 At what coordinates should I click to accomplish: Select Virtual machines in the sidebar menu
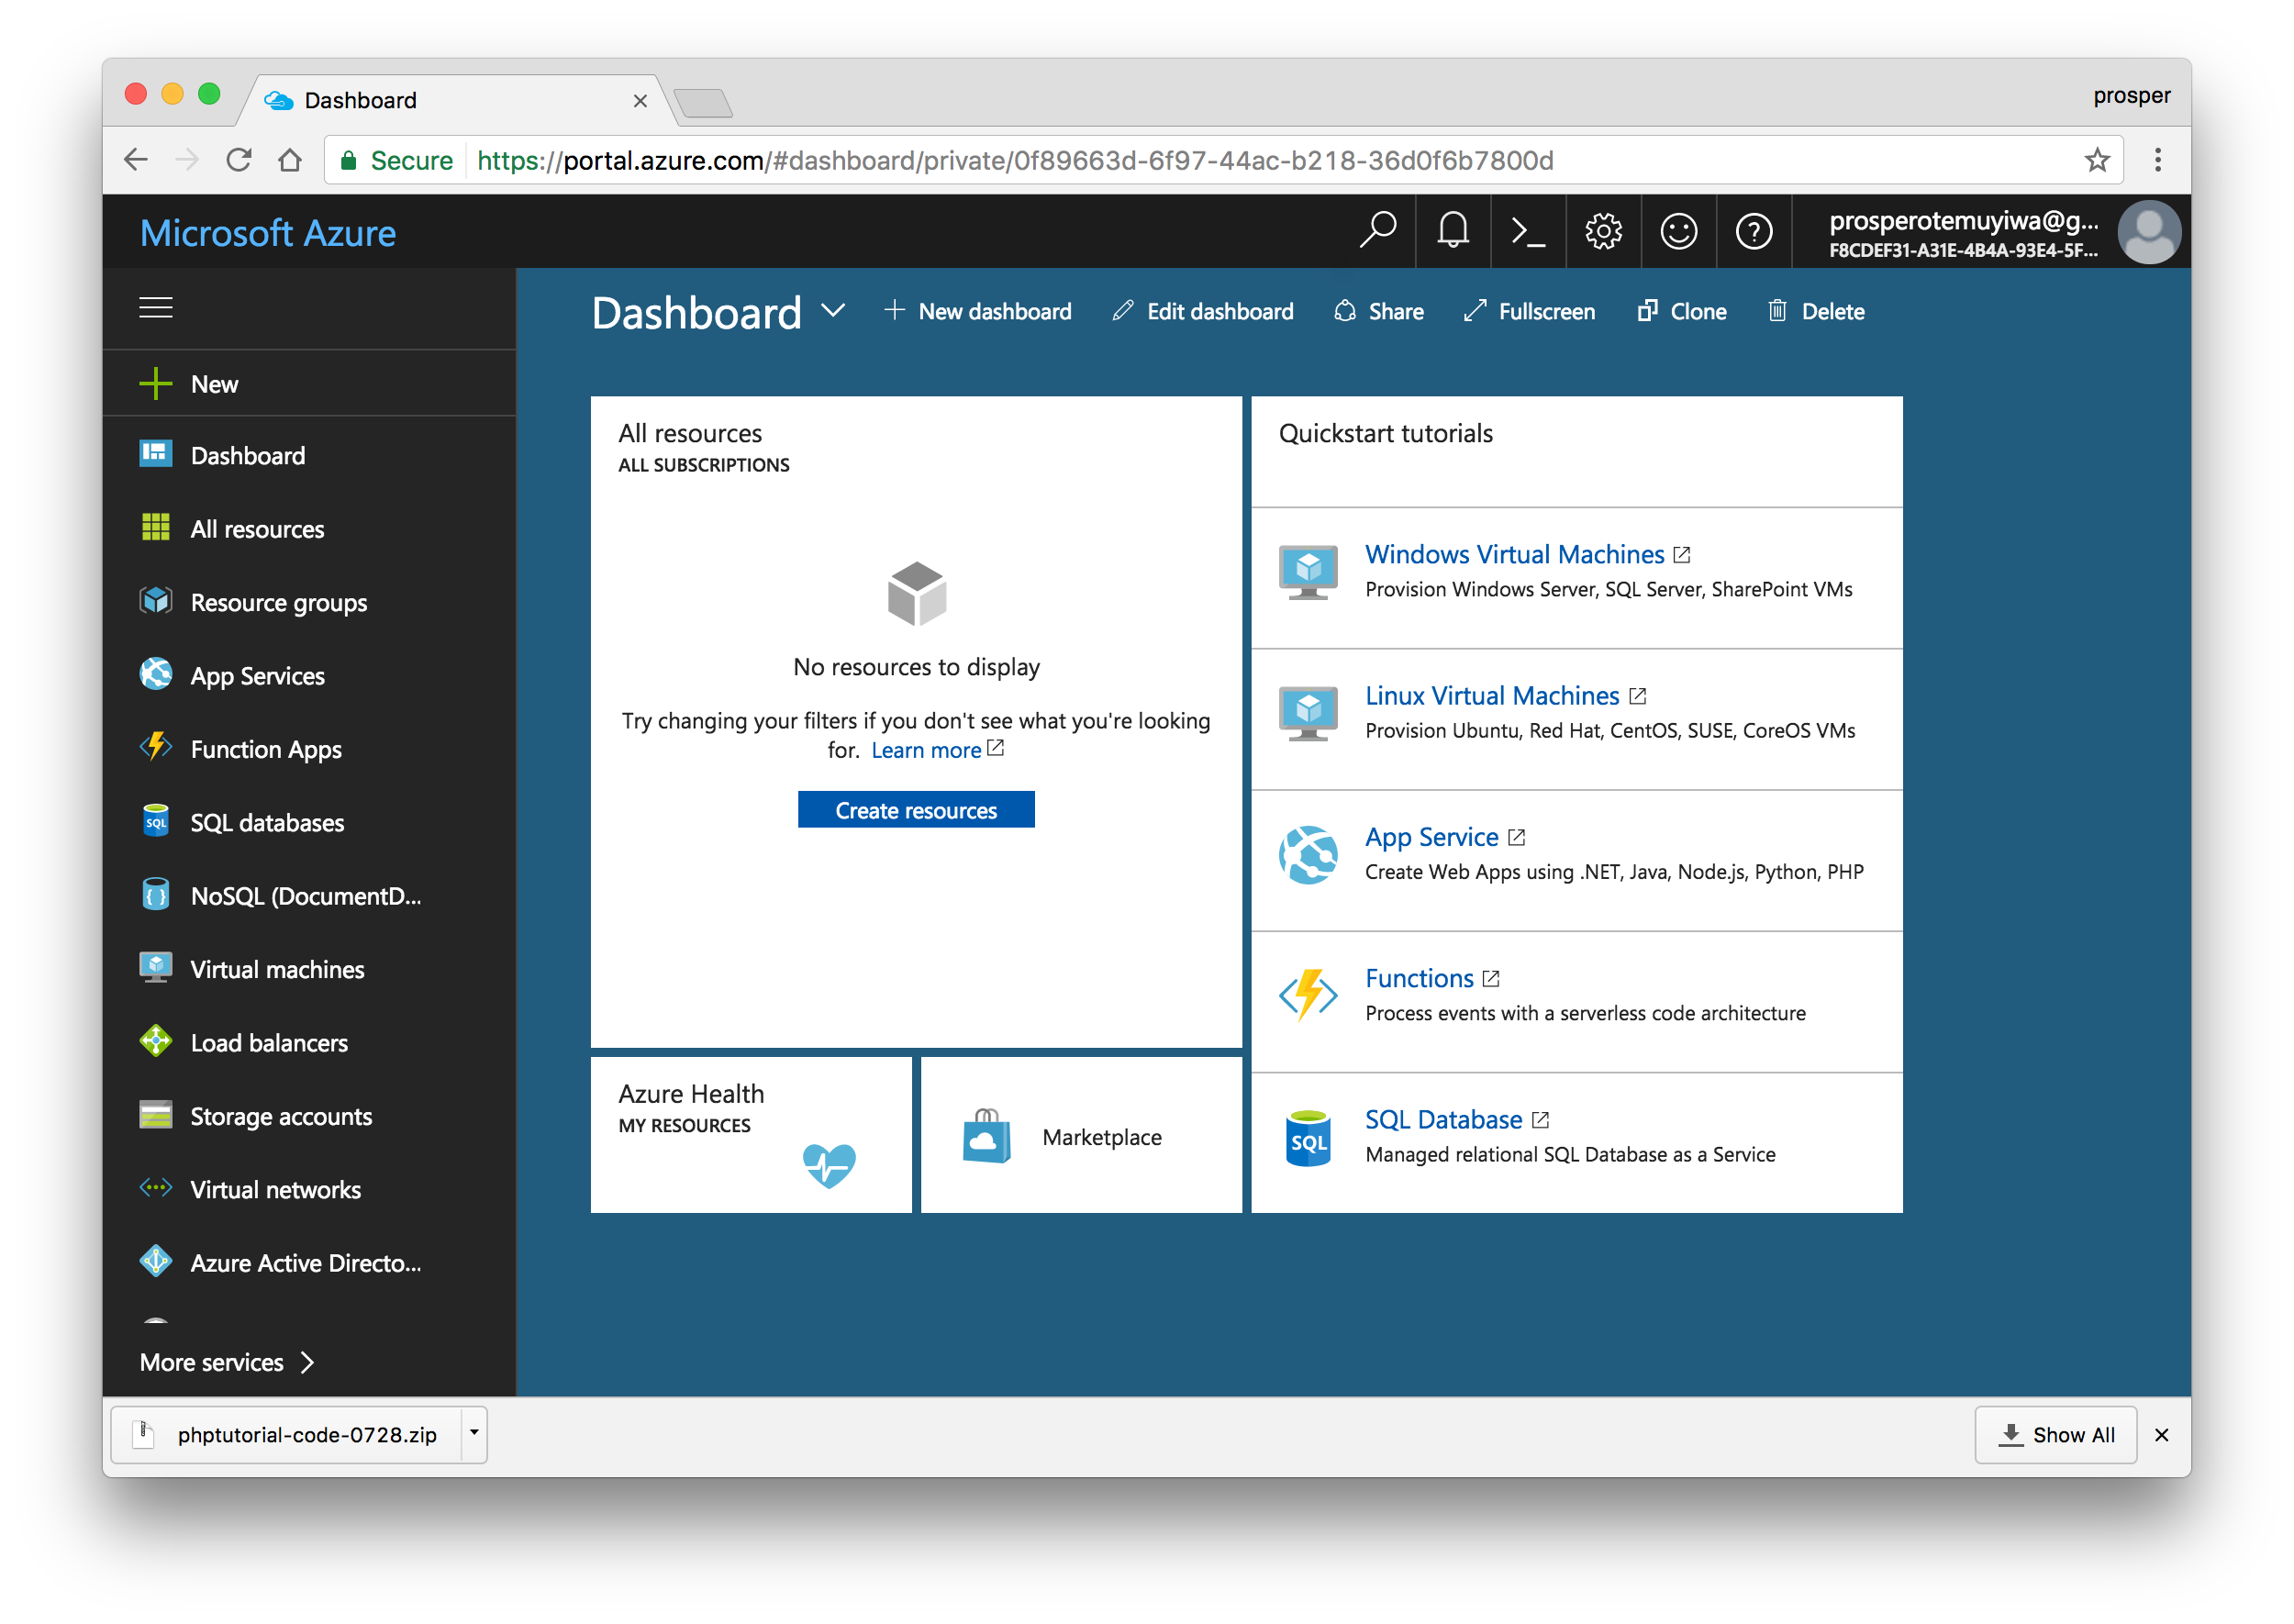[x=277, y=969]
